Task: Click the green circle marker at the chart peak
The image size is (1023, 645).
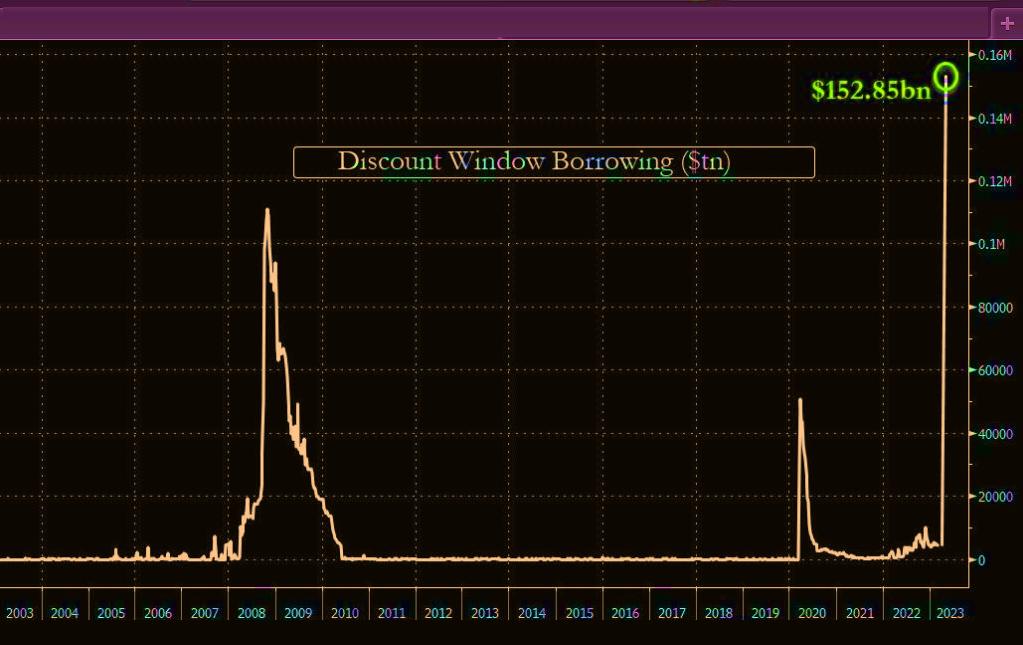Action: click(x=946, y=77)
